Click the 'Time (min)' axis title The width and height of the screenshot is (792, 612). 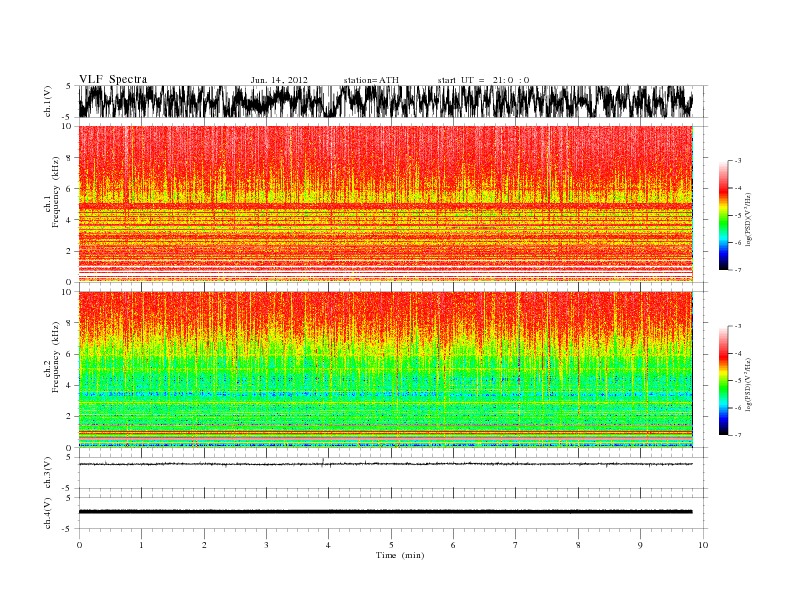tap(400, 555)
